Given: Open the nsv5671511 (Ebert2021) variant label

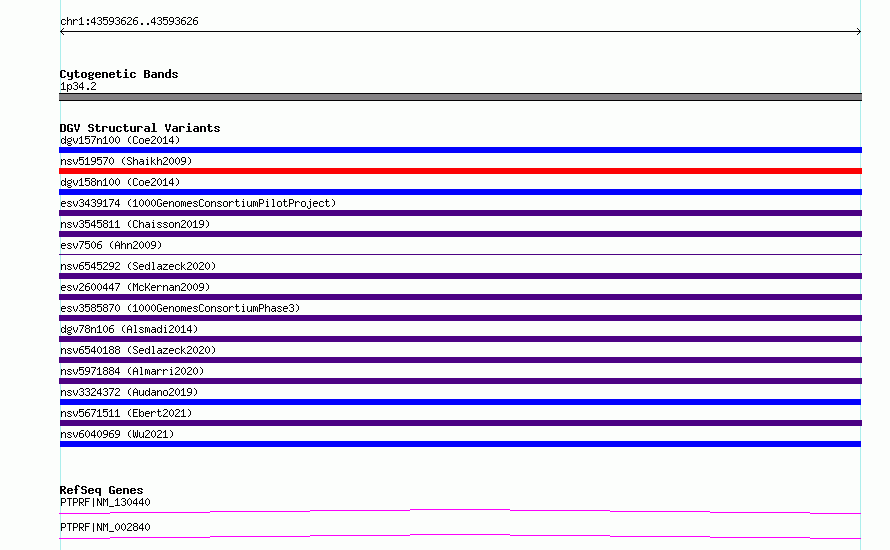Looking at the screenshot, I should click(x=126, y=413).
